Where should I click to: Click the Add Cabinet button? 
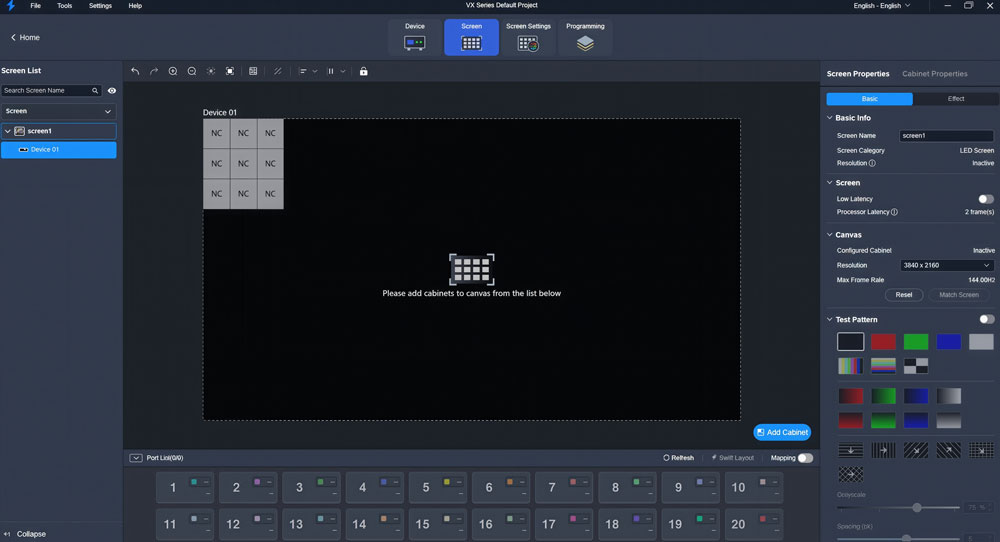point(782,432)
